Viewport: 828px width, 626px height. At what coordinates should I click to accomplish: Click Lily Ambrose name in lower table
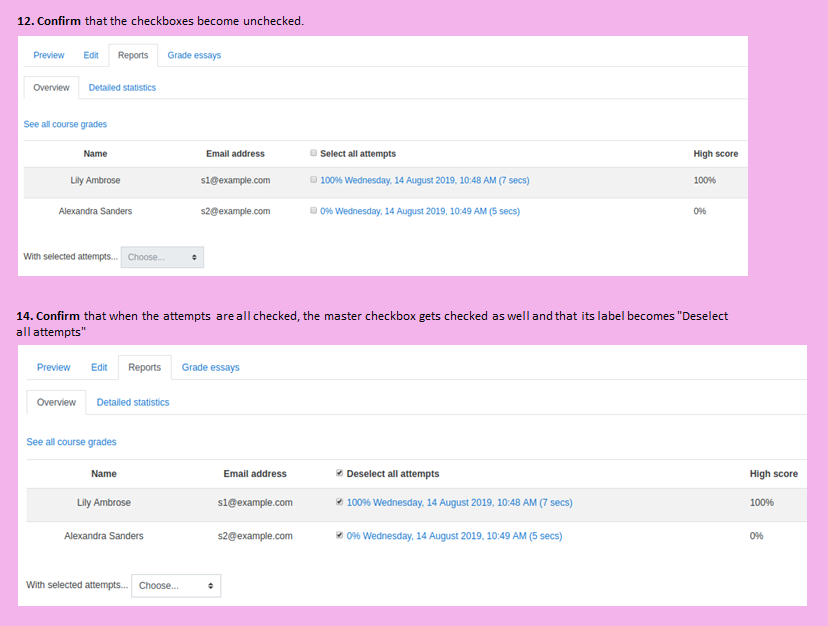coord(104,502)
